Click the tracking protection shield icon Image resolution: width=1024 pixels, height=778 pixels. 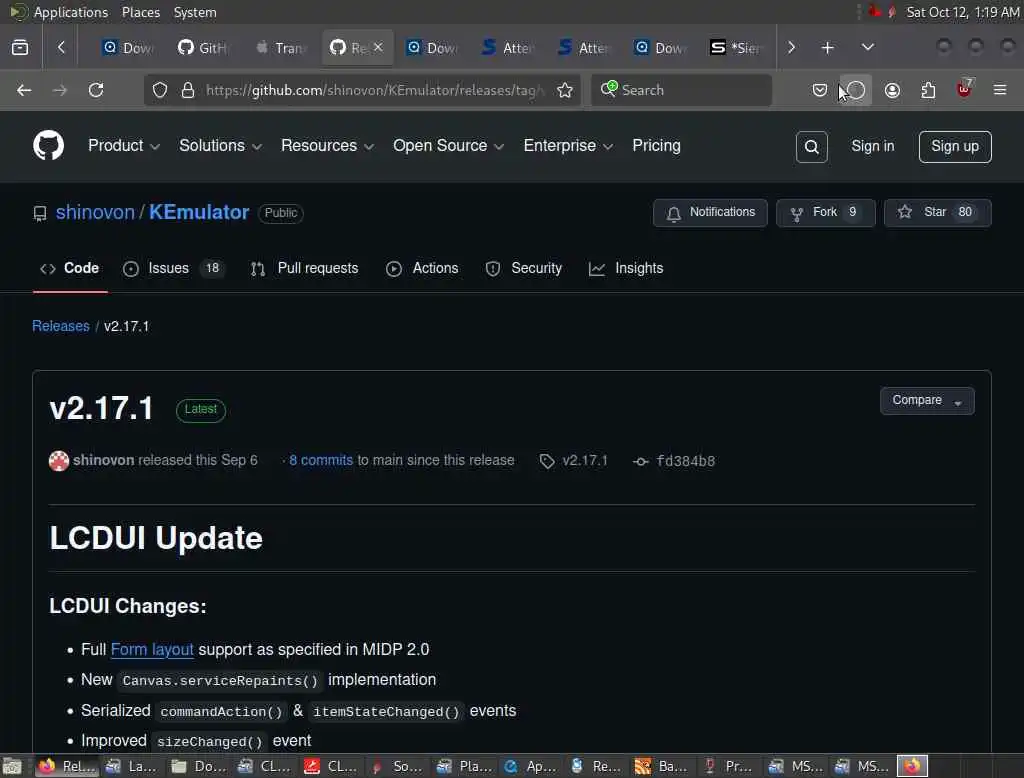coord(159,90)
